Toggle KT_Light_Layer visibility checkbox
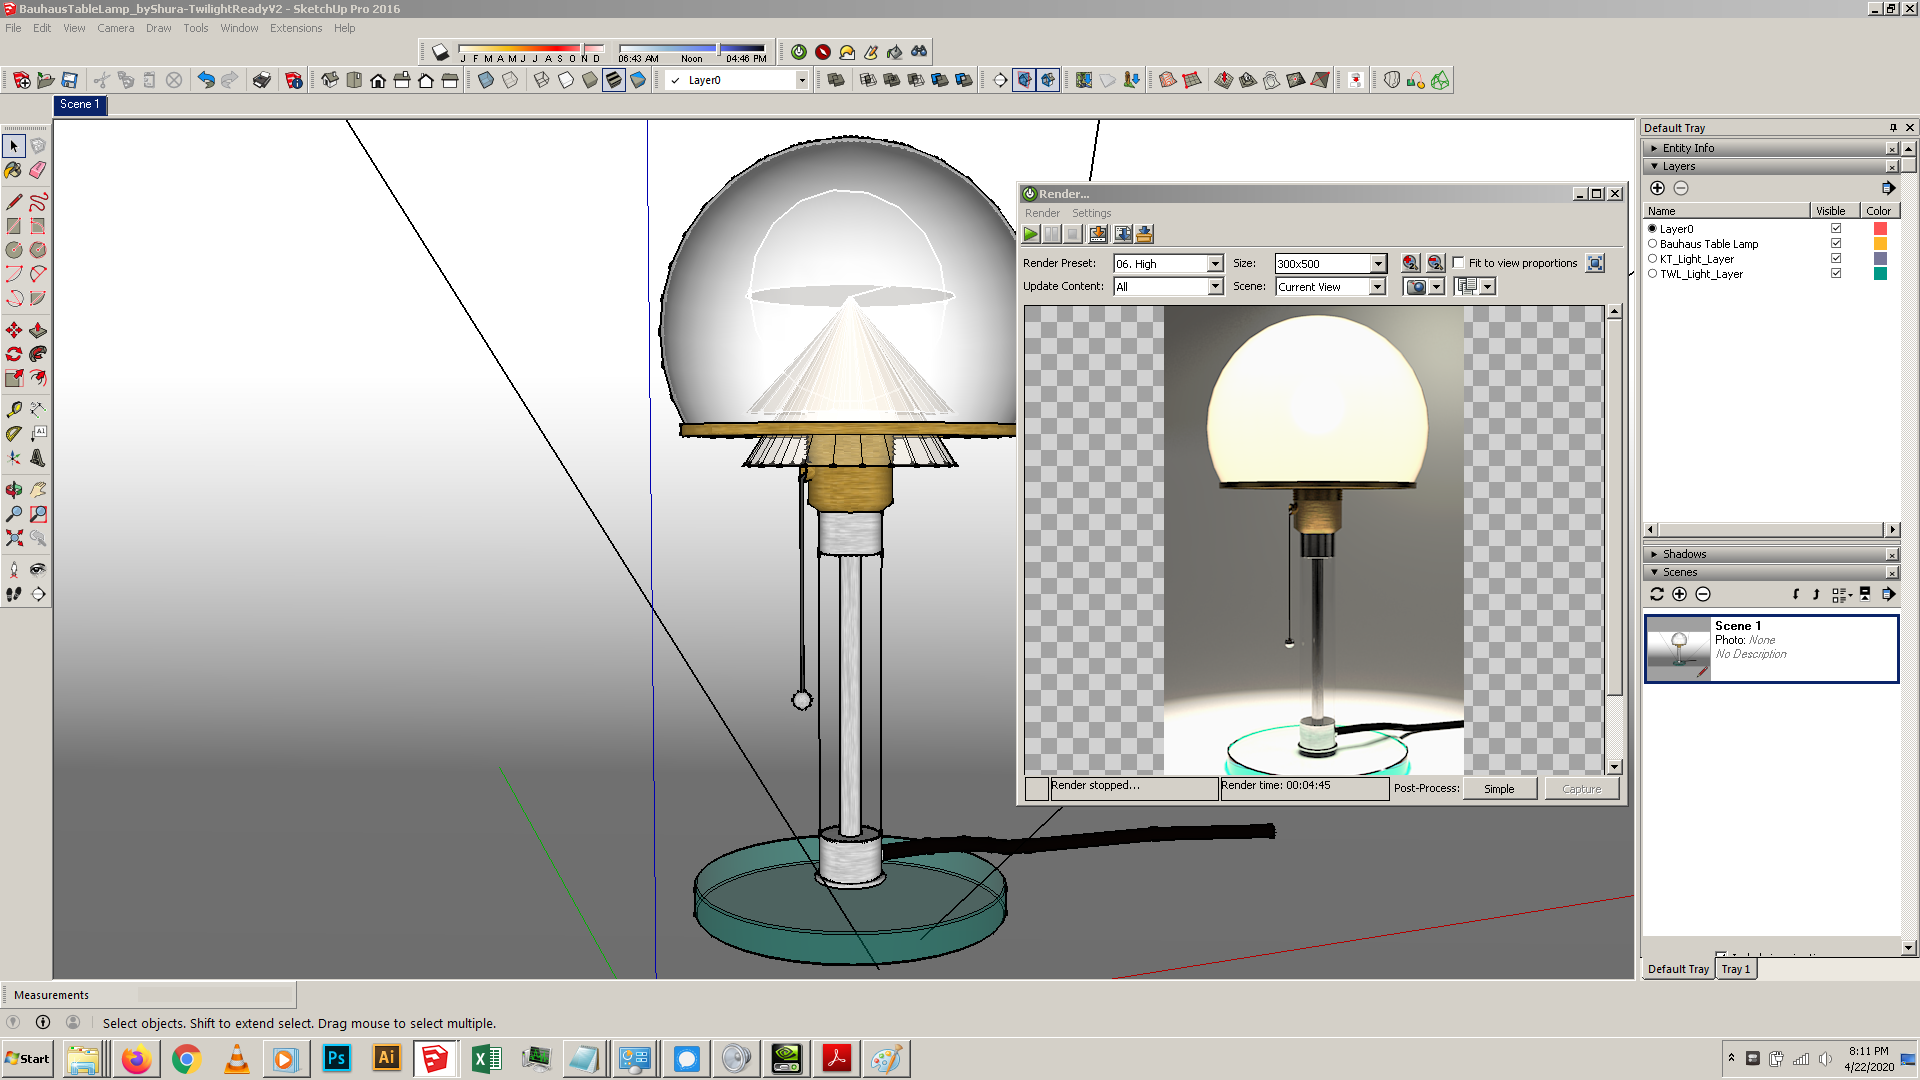The height and width of the screenshot is (1080, 1920). pyautogui.click(x=1836, y=258)
